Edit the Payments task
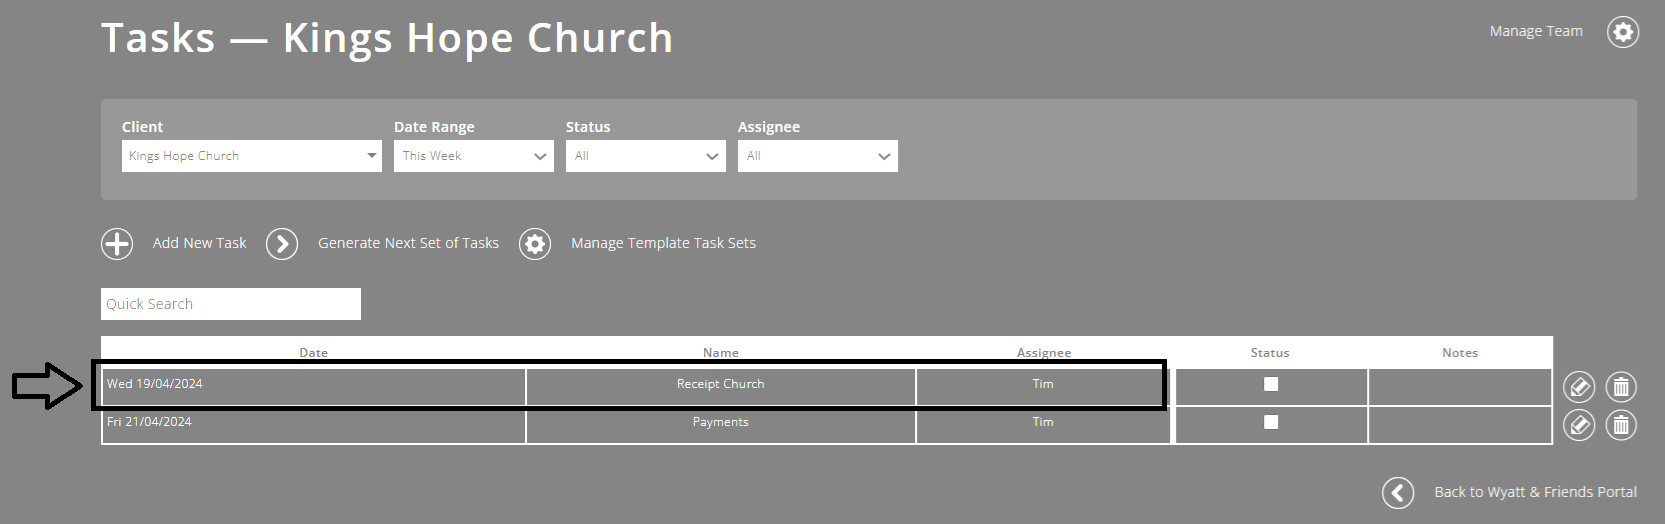1665x524 pixels. (x=1579, y=426)
